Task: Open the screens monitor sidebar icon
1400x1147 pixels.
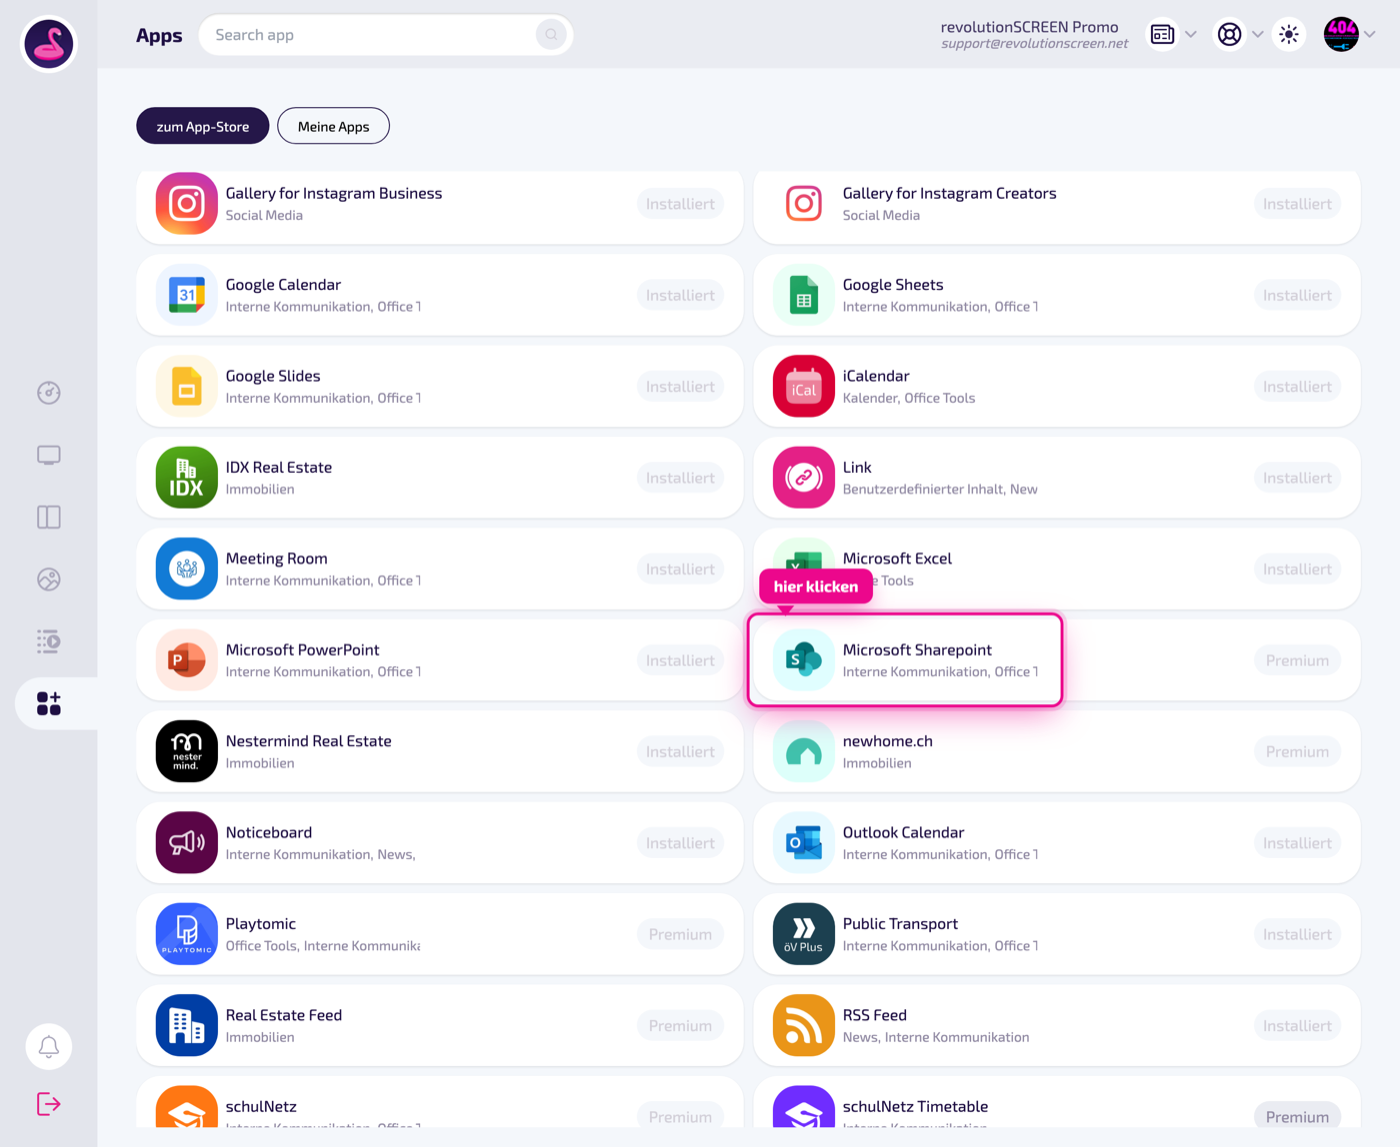Action: (x=49, y=455)
